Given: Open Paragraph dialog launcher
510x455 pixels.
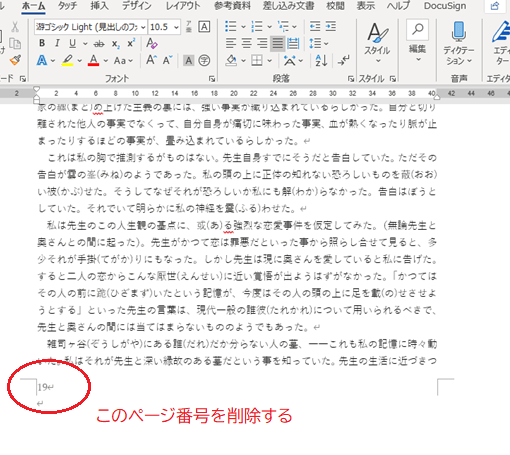Looking at the screenshot, I should point(351,79).
